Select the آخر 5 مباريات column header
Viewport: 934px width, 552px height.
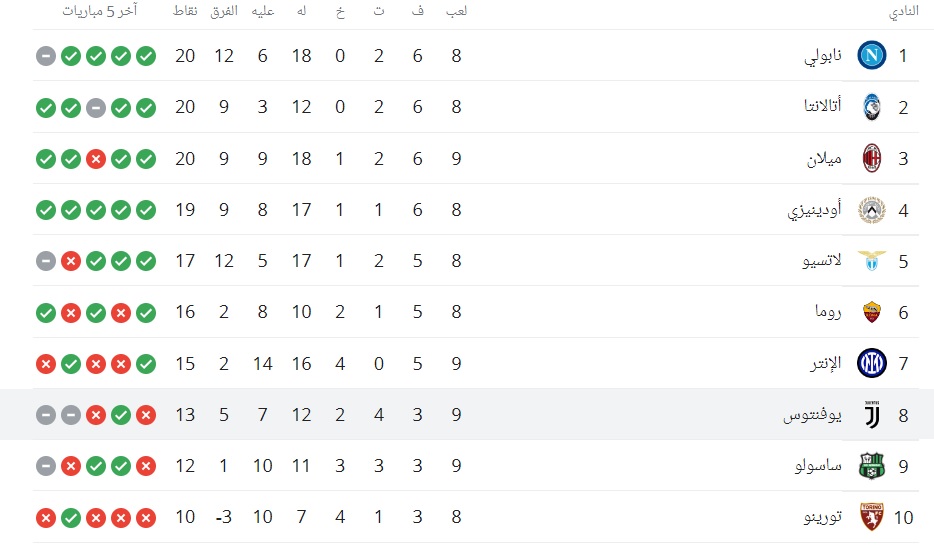coord(100,11)
